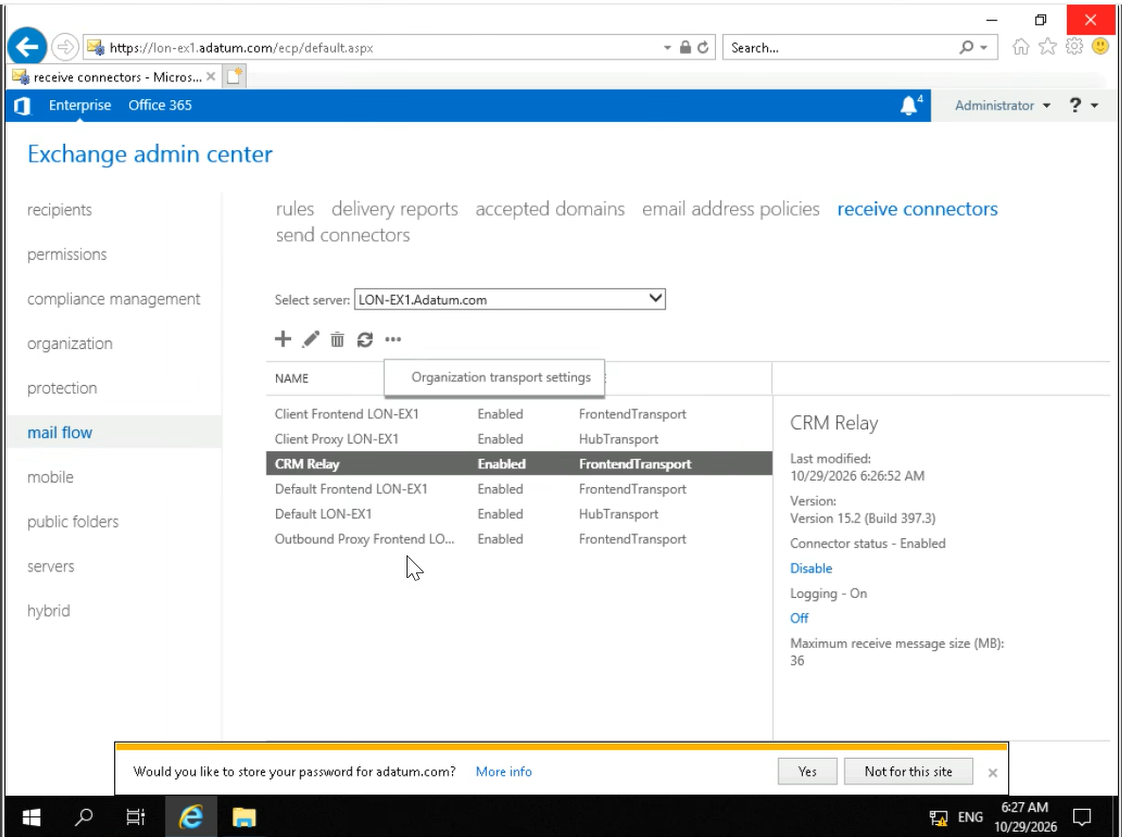Open email address policies tab

731,209
